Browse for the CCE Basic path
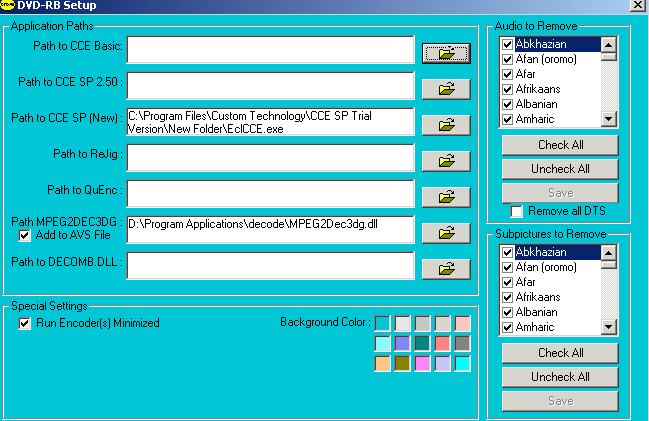The height and width of the screenshot is (421, 649). pyautogui.click(x=446, y=53)
